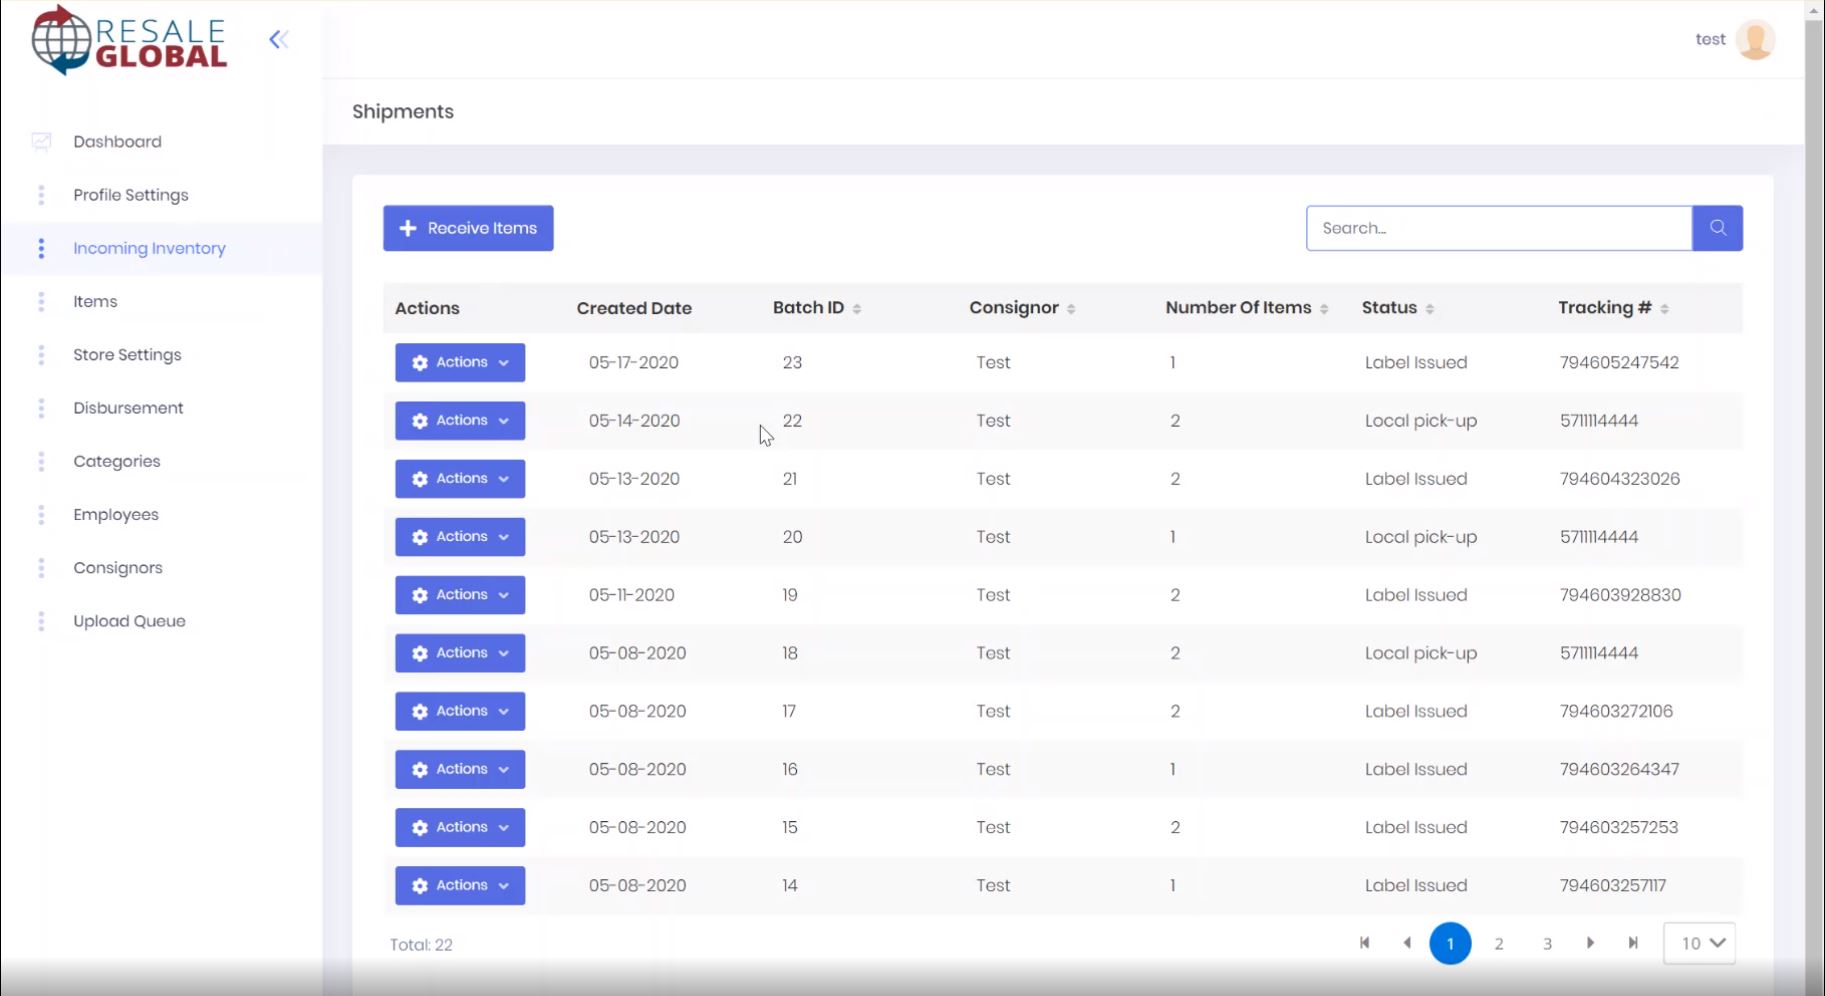Open Consignors in the sidebar
Image resolution: width=1825 pixels, height=996 pixels.
pyautogui.click(x=118, y=568)
